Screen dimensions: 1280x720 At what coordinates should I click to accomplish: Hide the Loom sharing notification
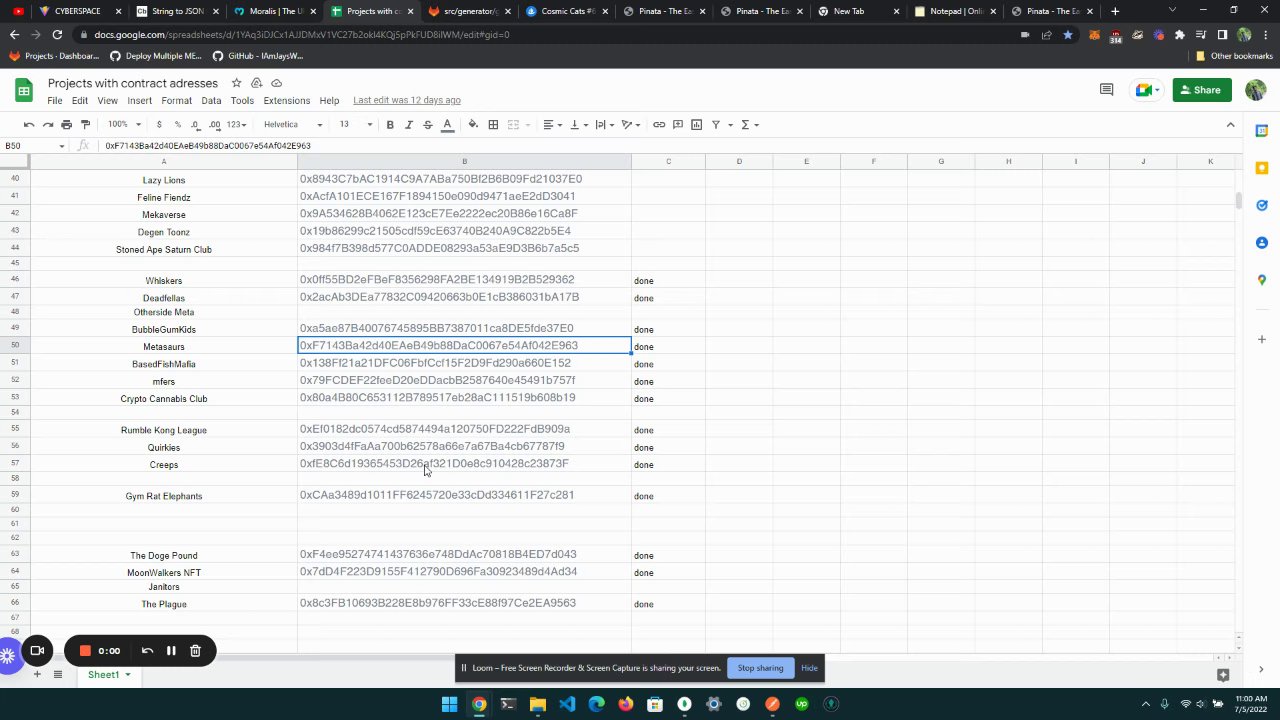tap(809, 668)
